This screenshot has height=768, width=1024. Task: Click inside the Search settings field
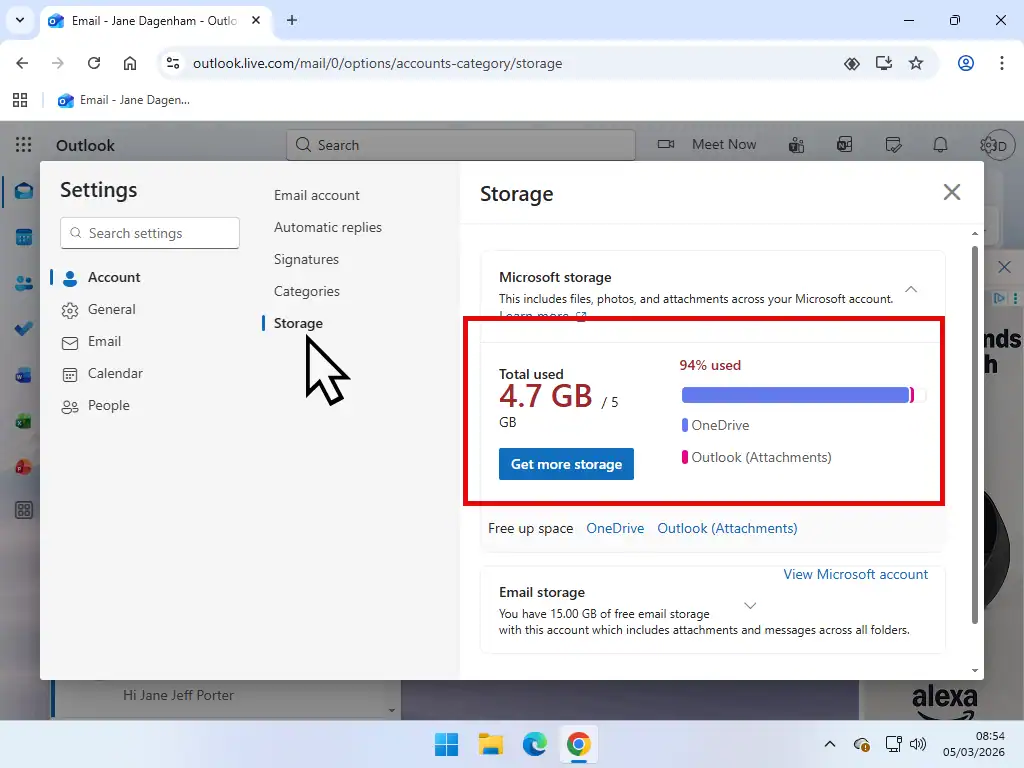149,233
